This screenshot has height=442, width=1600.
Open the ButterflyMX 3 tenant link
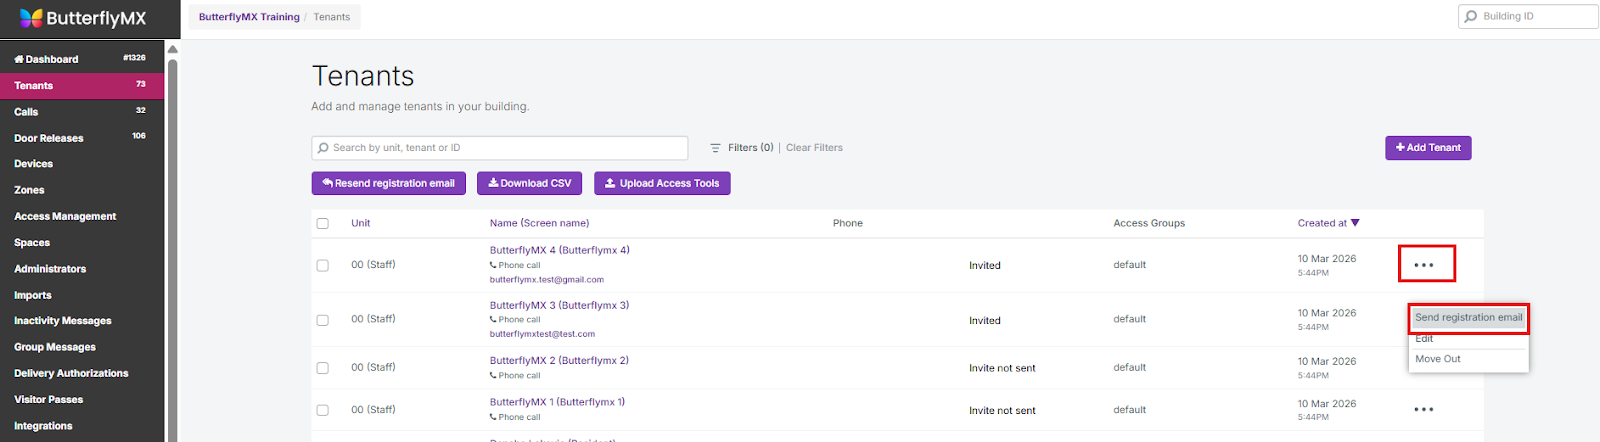click(559, 305)
